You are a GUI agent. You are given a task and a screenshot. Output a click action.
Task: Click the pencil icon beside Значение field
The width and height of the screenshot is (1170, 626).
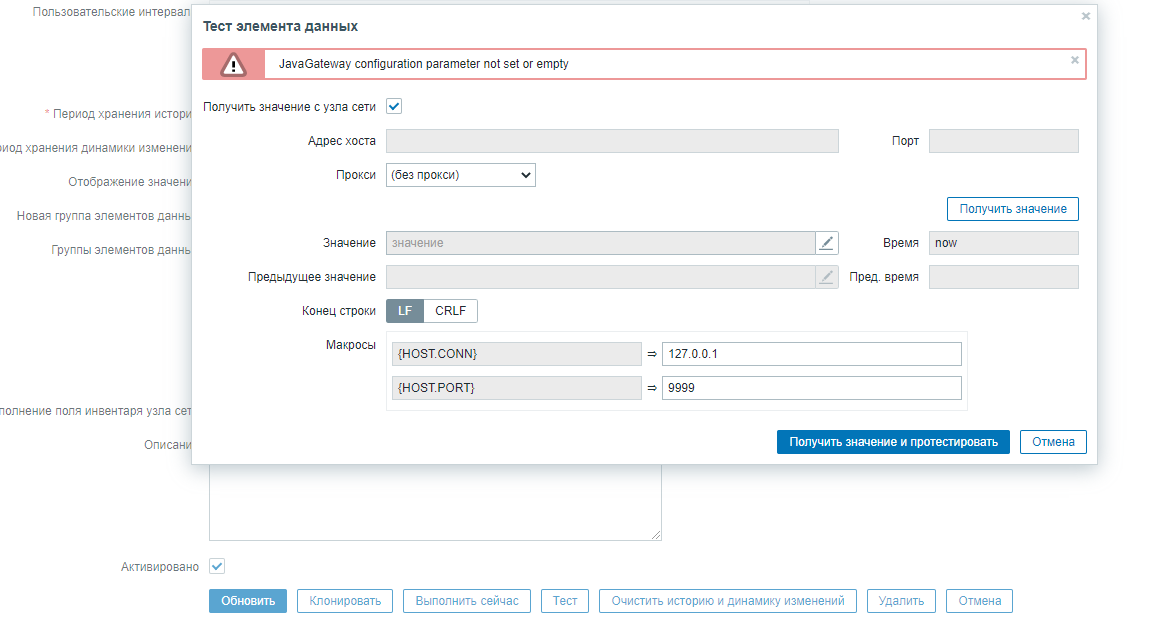(826, 243)
